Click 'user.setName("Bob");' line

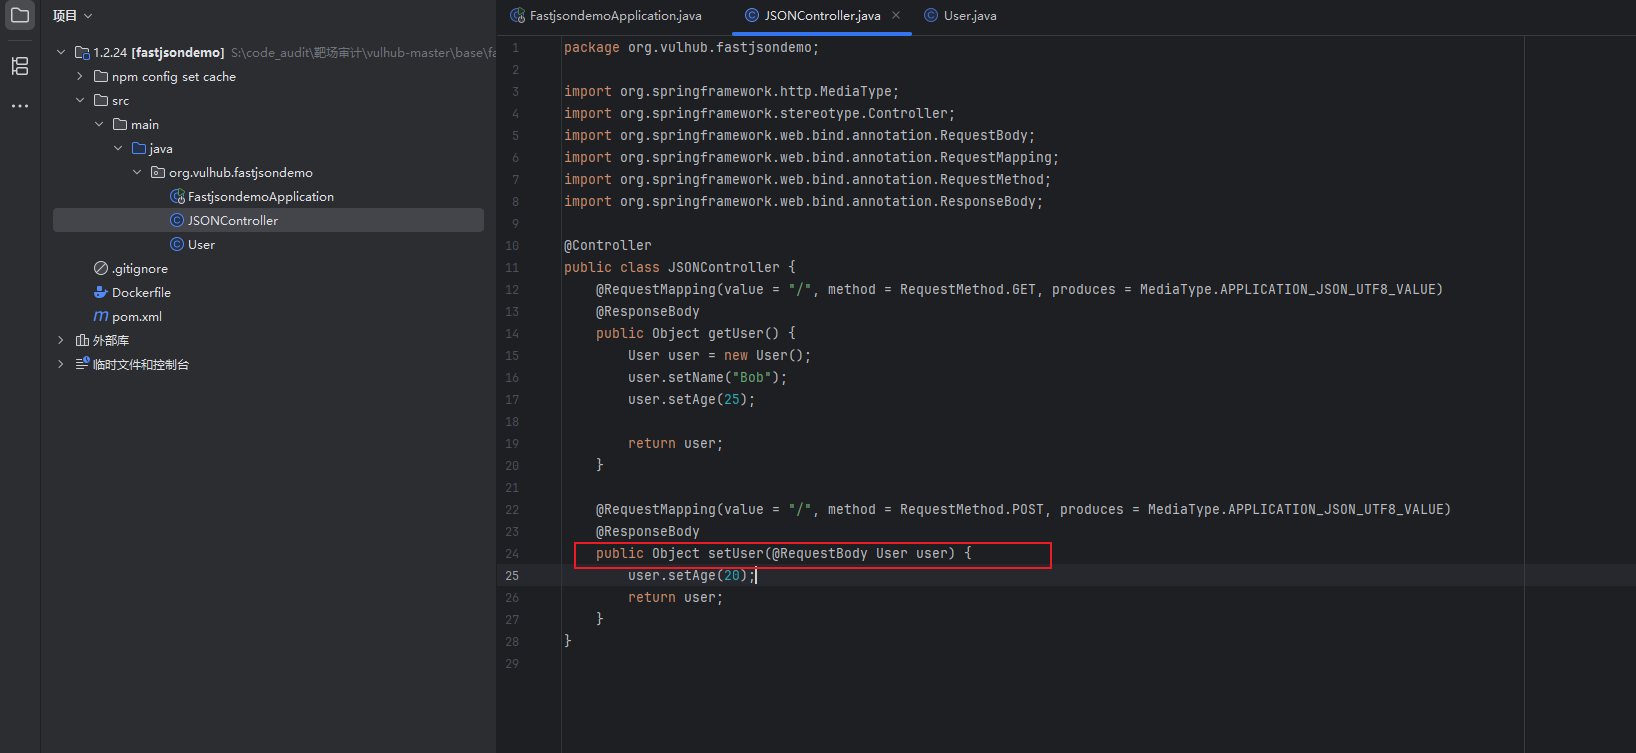pos(708,378)
